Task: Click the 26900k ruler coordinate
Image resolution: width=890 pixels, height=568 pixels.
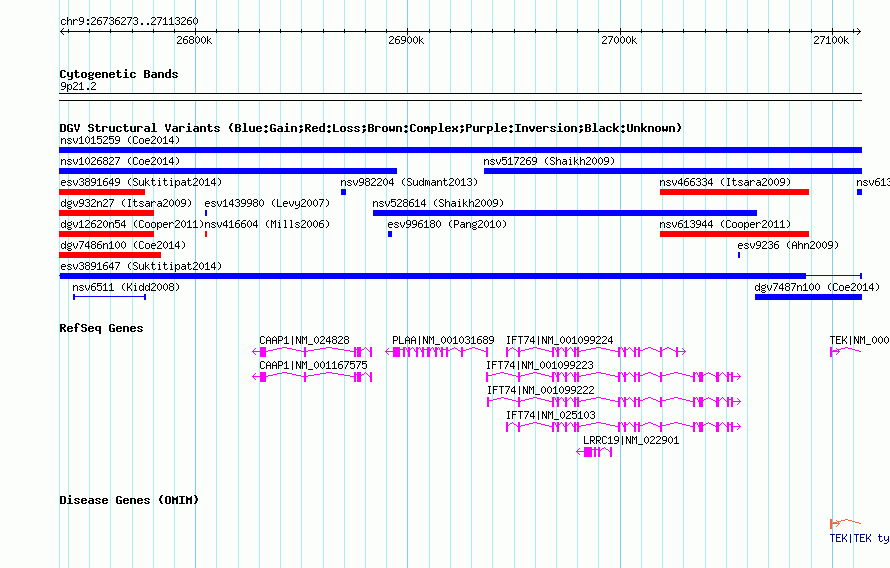Action: tap(406, 40)
